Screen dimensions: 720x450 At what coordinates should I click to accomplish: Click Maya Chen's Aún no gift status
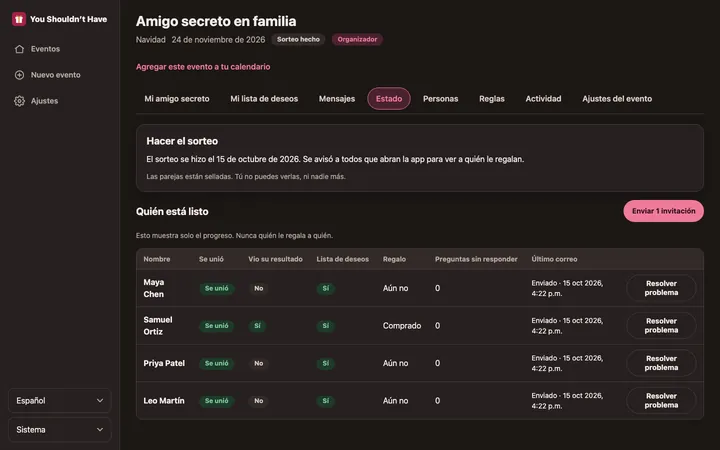[x=395, y=288]
